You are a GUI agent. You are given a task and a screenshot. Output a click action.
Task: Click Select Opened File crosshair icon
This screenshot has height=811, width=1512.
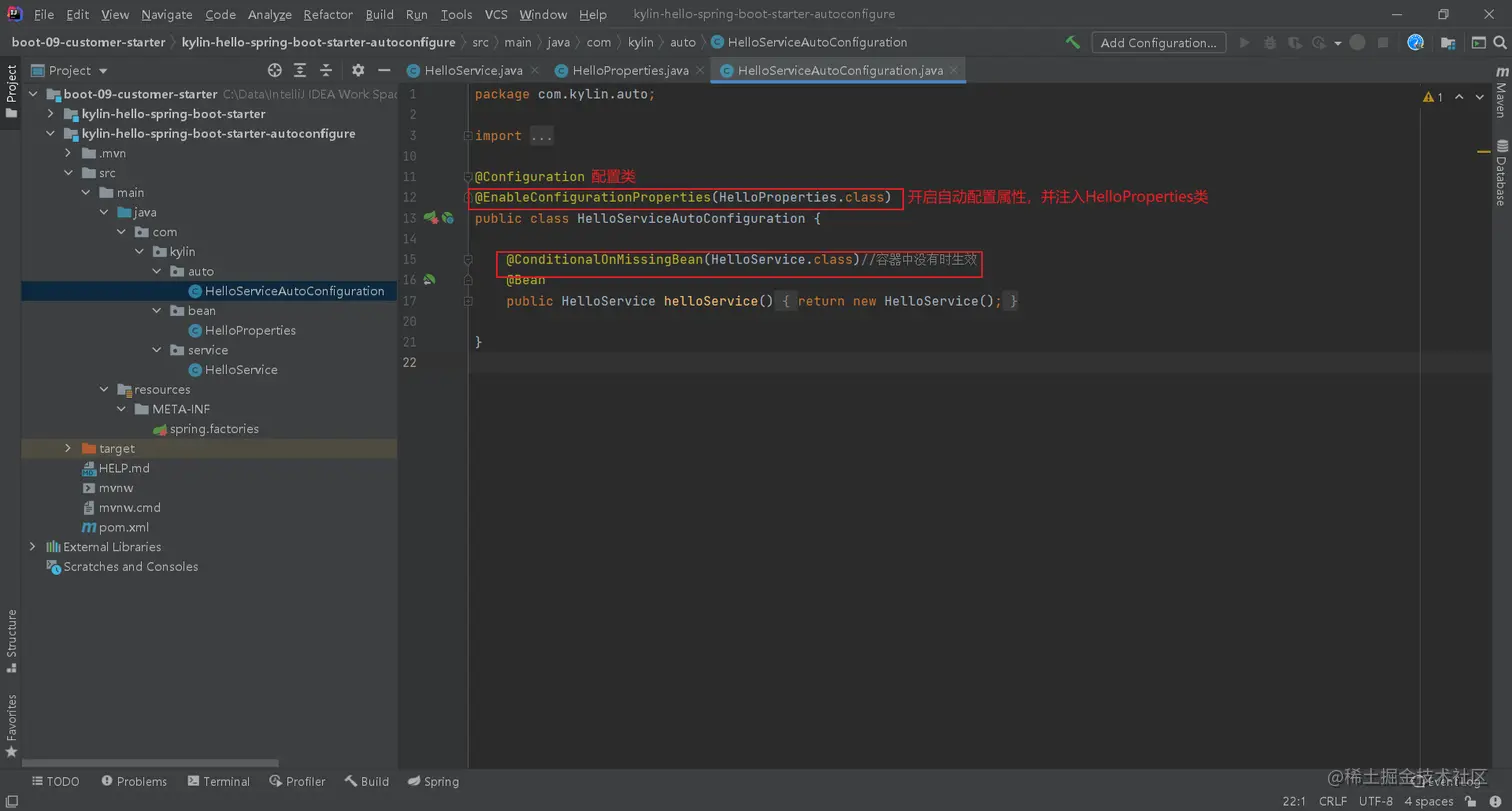click(275, 70)
